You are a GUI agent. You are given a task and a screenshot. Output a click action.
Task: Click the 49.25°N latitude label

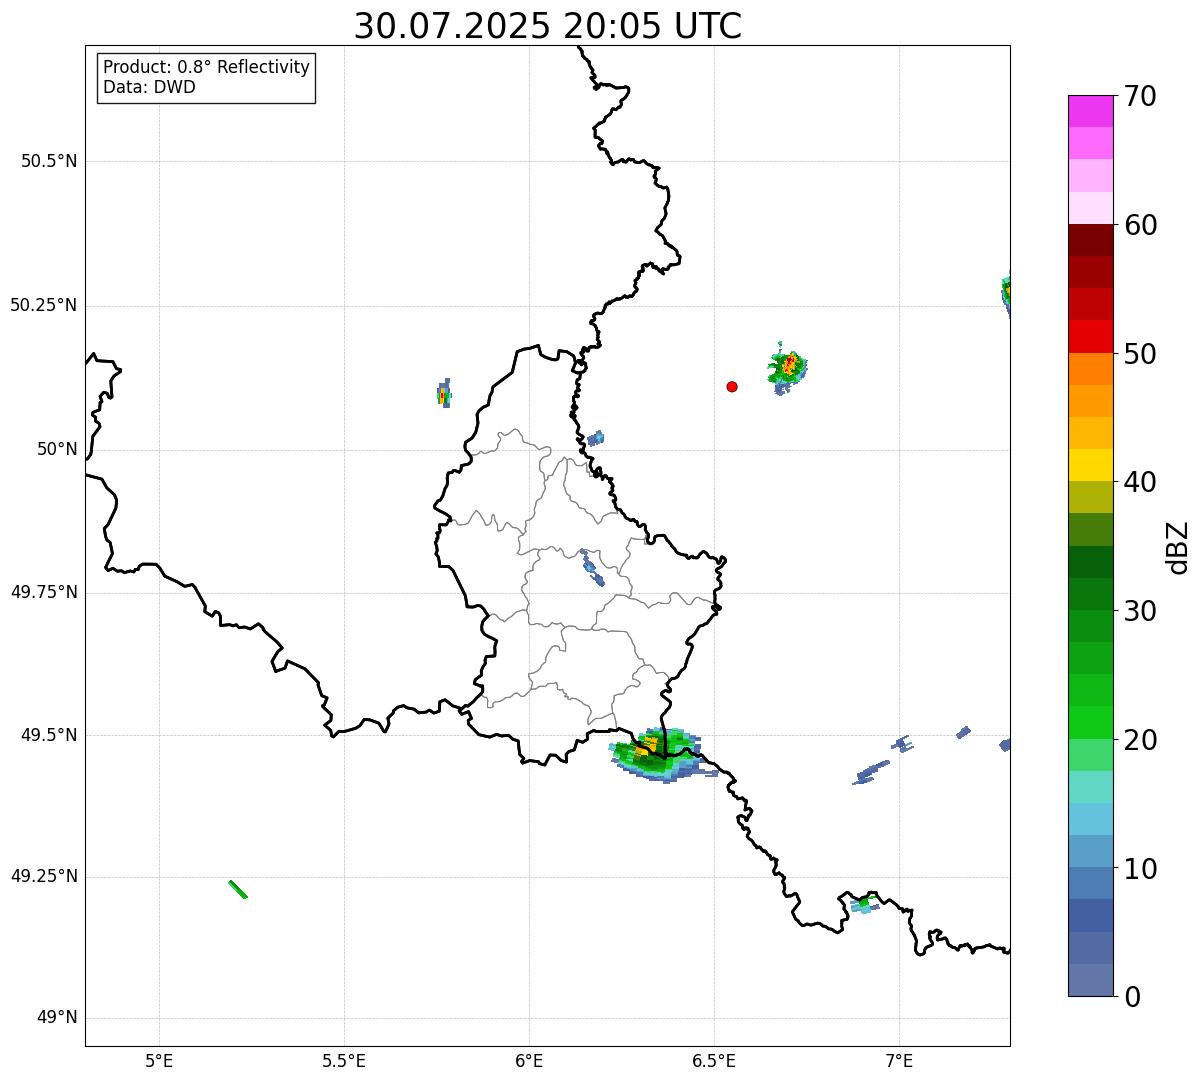[44, 876]
